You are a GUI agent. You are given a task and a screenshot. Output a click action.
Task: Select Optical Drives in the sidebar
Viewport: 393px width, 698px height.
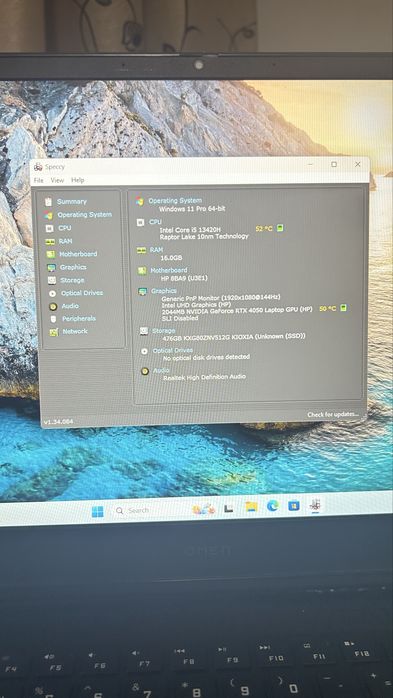coord(81,293)
